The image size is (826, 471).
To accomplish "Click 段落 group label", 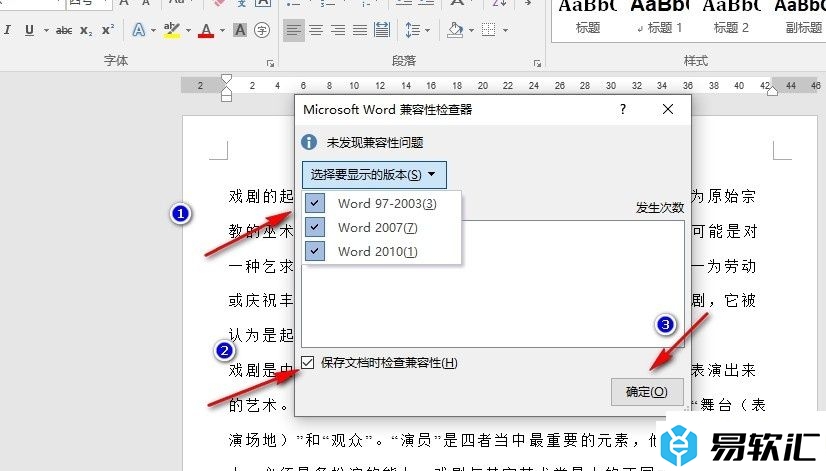I will coord(404,61).
